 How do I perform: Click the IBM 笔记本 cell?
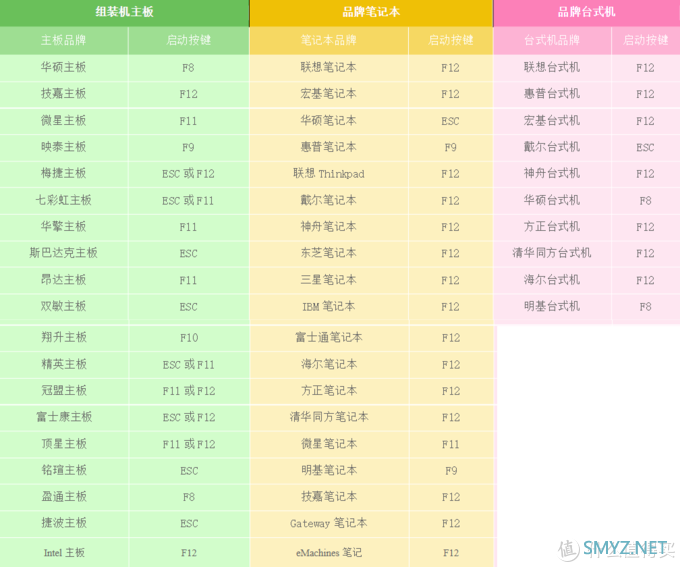click(x=329, y=307)
